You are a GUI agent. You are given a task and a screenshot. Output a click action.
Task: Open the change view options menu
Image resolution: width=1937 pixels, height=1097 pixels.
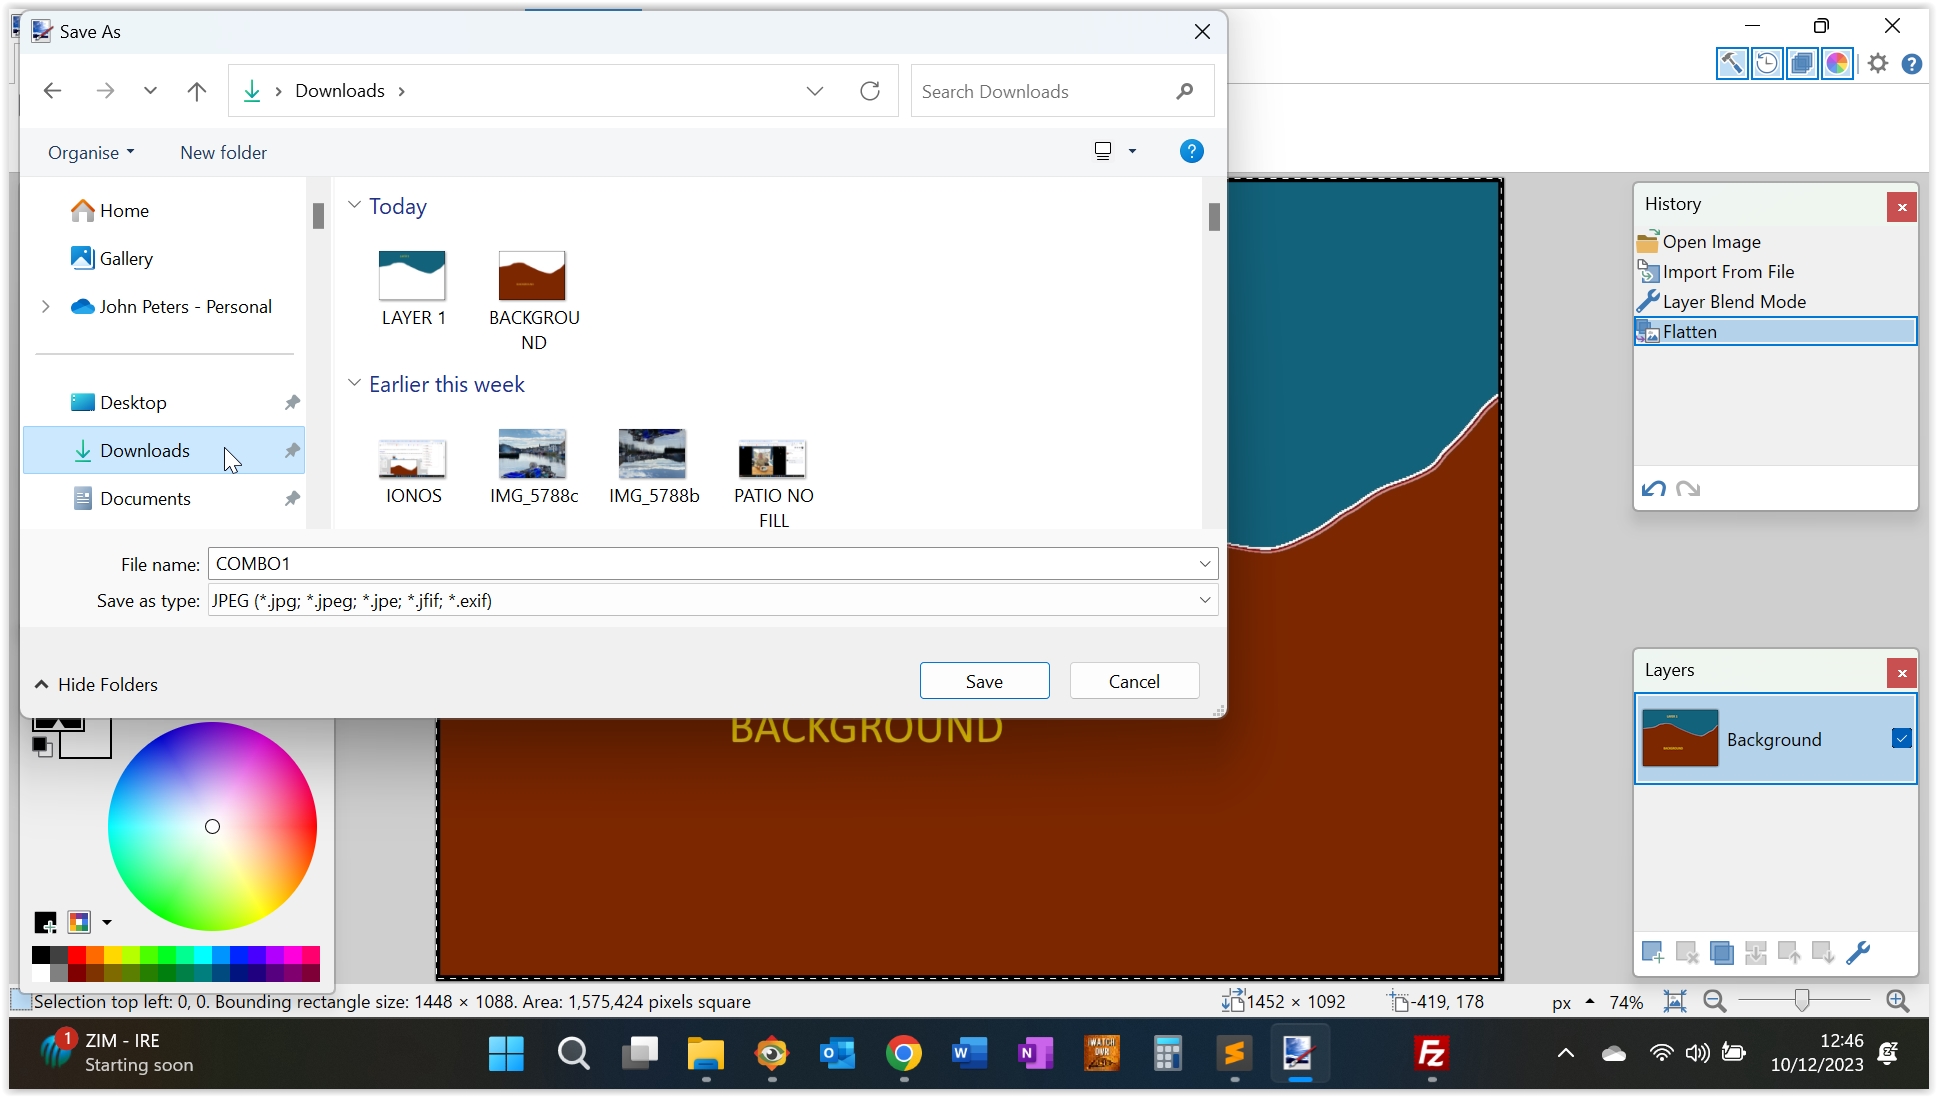[1131, 151]
